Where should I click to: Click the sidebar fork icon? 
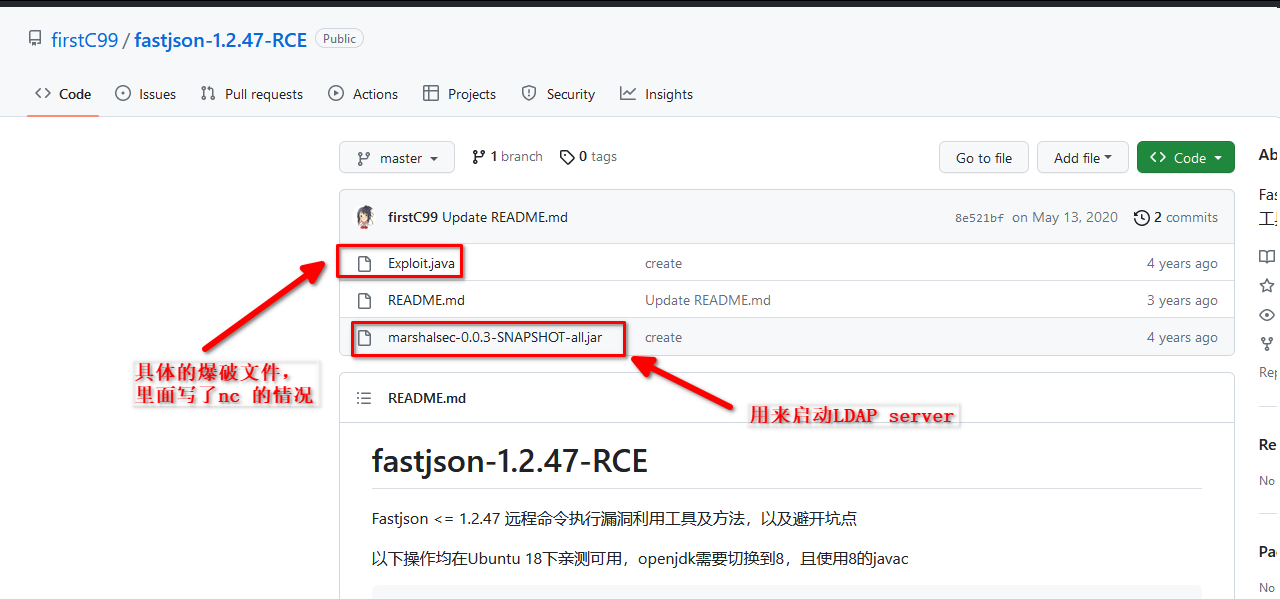pos(1267,344)
